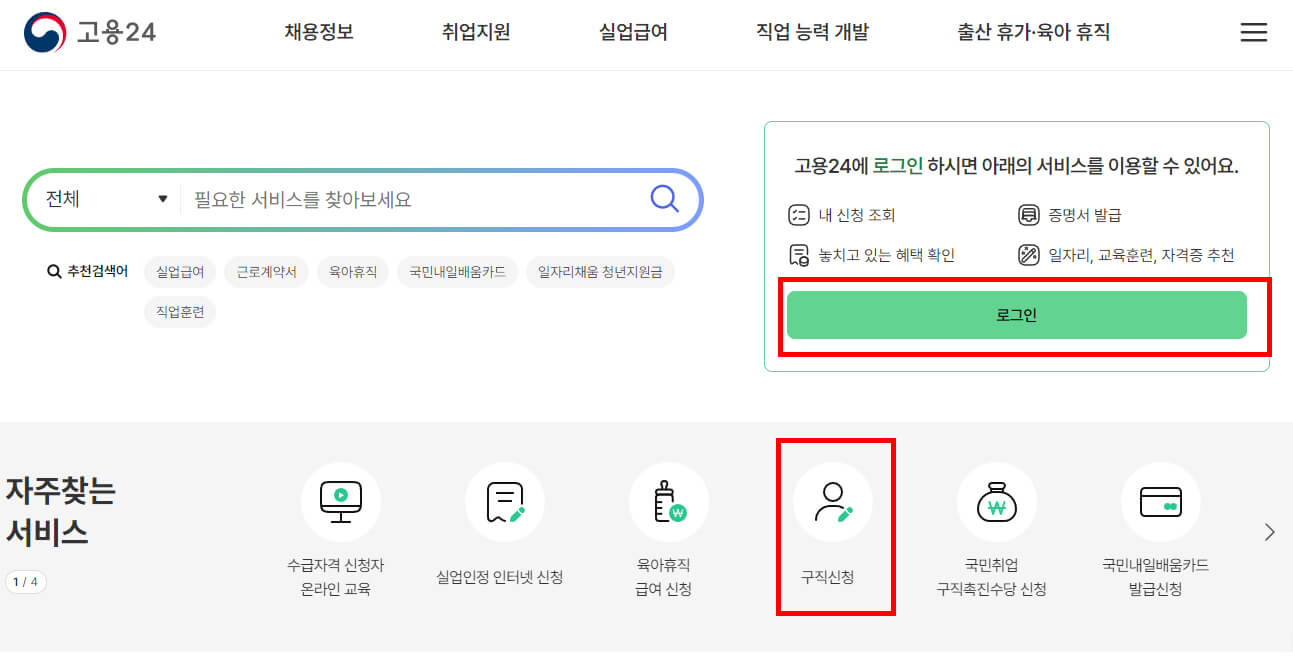Open 수급자격 신청자 온라인 교육 monitor icon
This screenshot has height=661, width=1293.
[342, 502]
